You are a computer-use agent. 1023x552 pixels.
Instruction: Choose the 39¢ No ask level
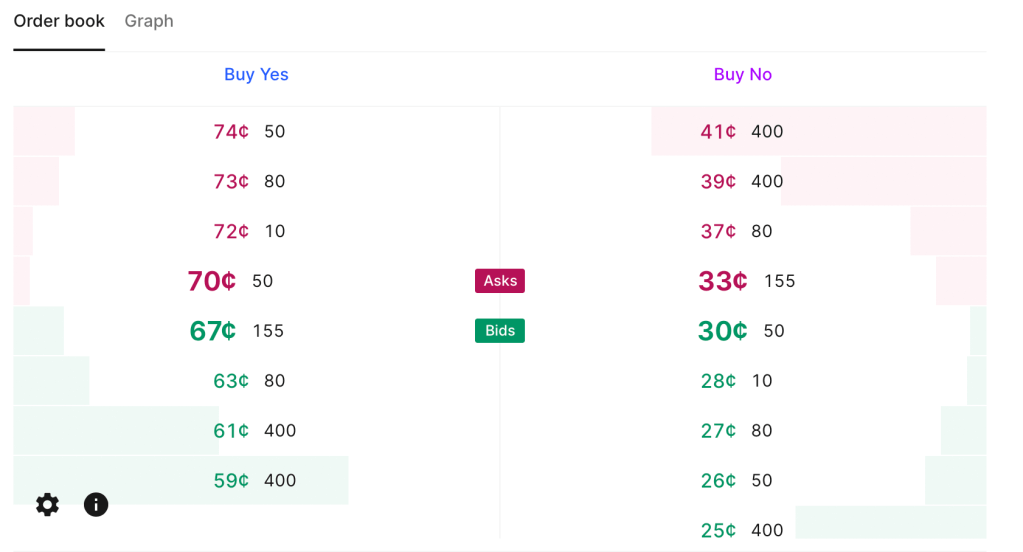718,181
